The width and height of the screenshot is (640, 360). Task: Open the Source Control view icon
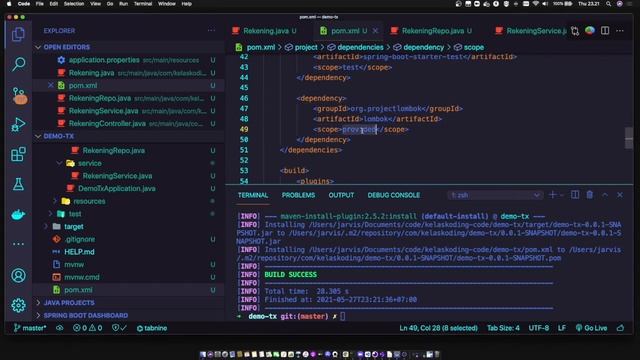(19, 96)
